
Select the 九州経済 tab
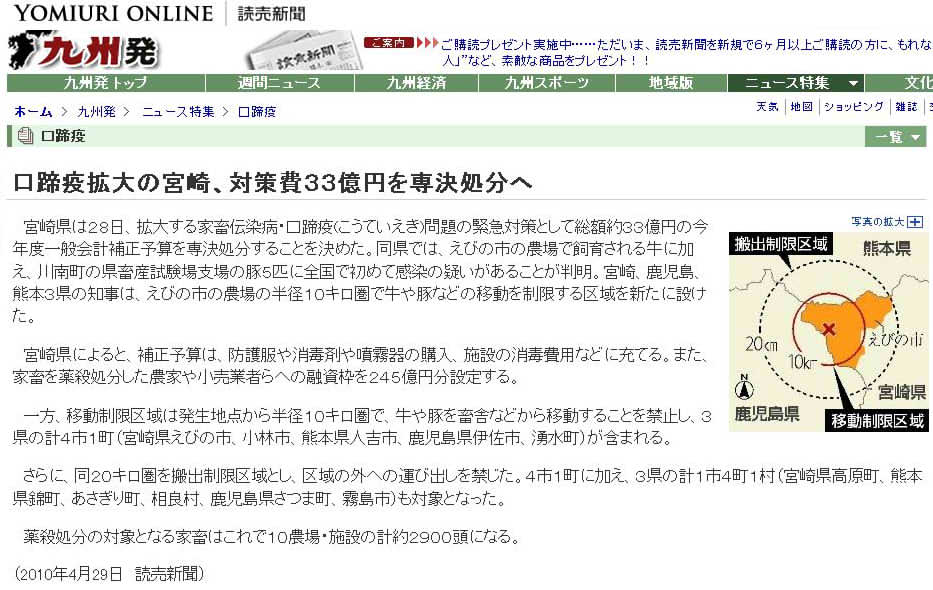(416, 83)
